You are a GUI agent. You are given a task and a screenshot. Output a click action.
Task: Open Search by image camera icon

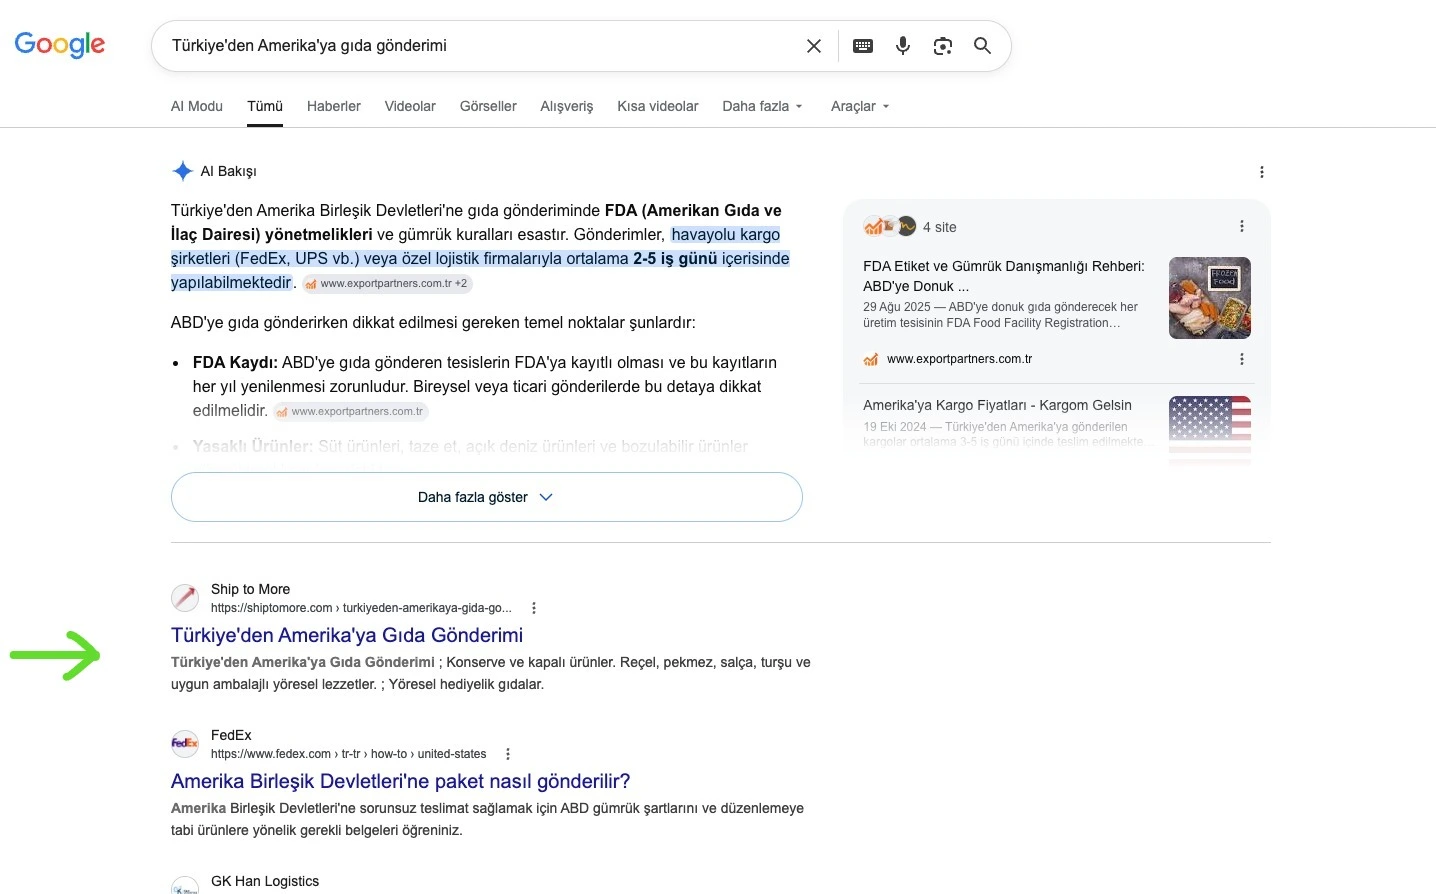[x=943, y=46]
